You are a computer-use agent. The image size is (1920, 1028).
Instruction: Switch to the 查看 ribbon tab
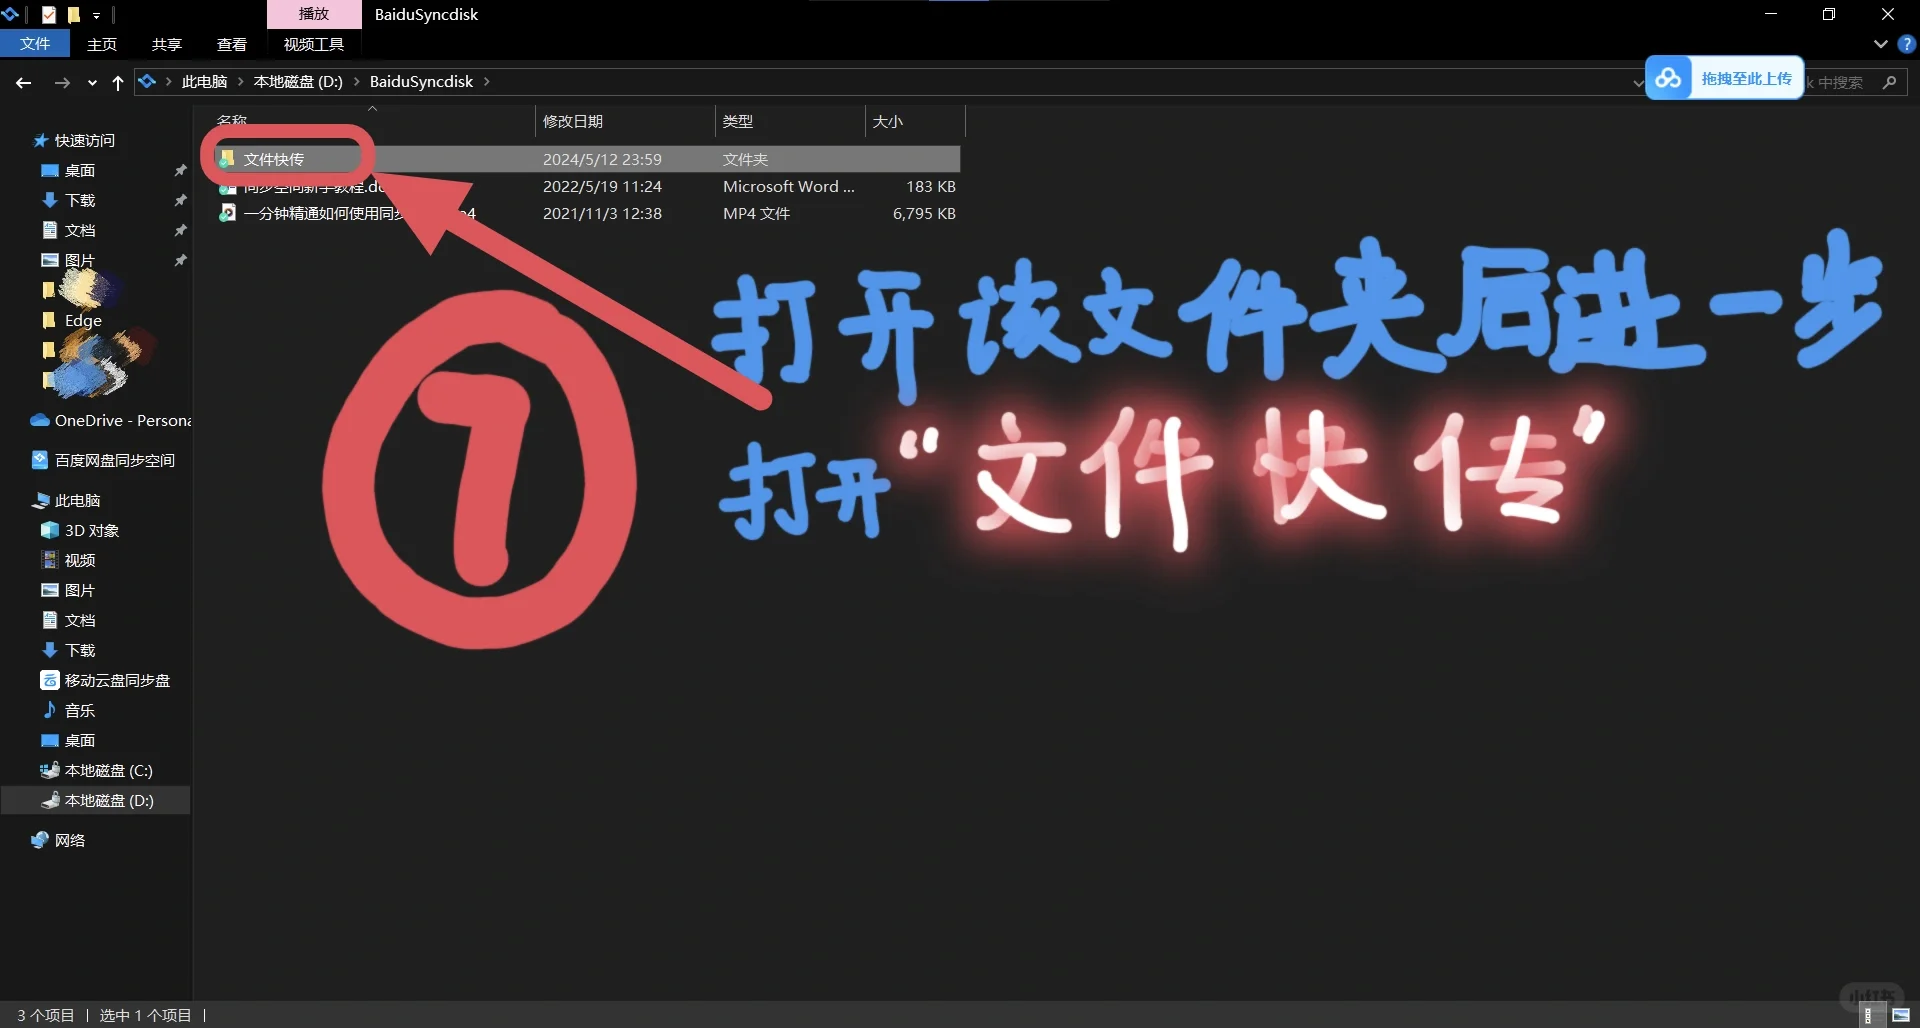pos(231,44)
